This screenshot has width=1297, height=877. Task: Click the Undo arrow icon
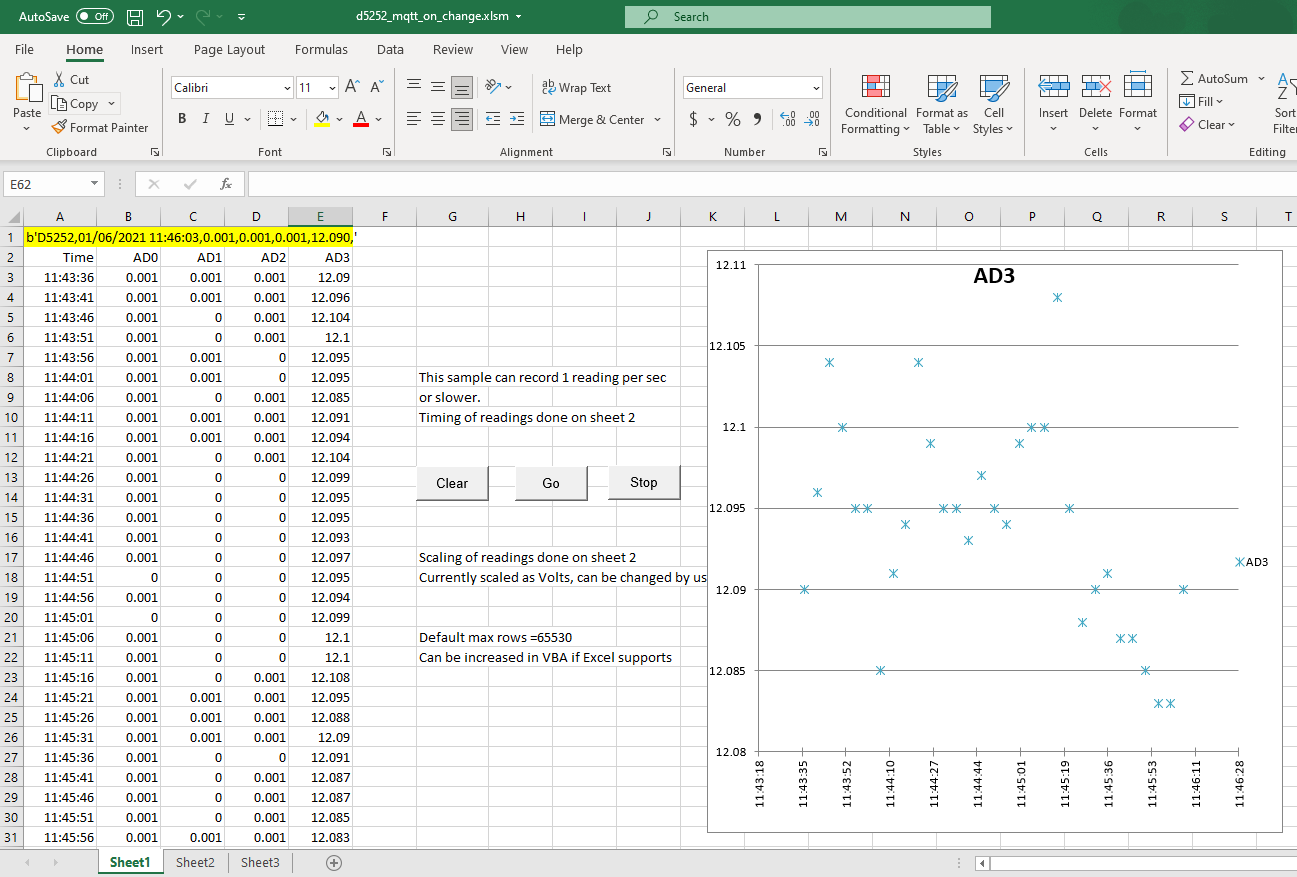pos(164,17)
